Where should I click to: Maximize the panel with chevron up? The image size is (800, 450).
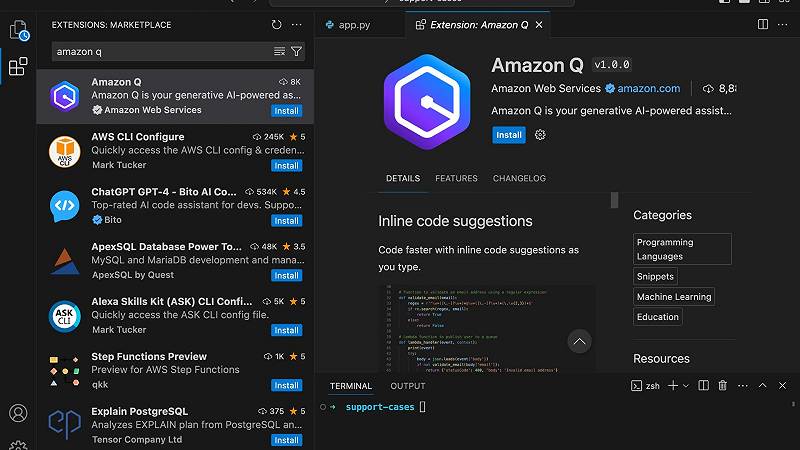(x=762, y=386)
